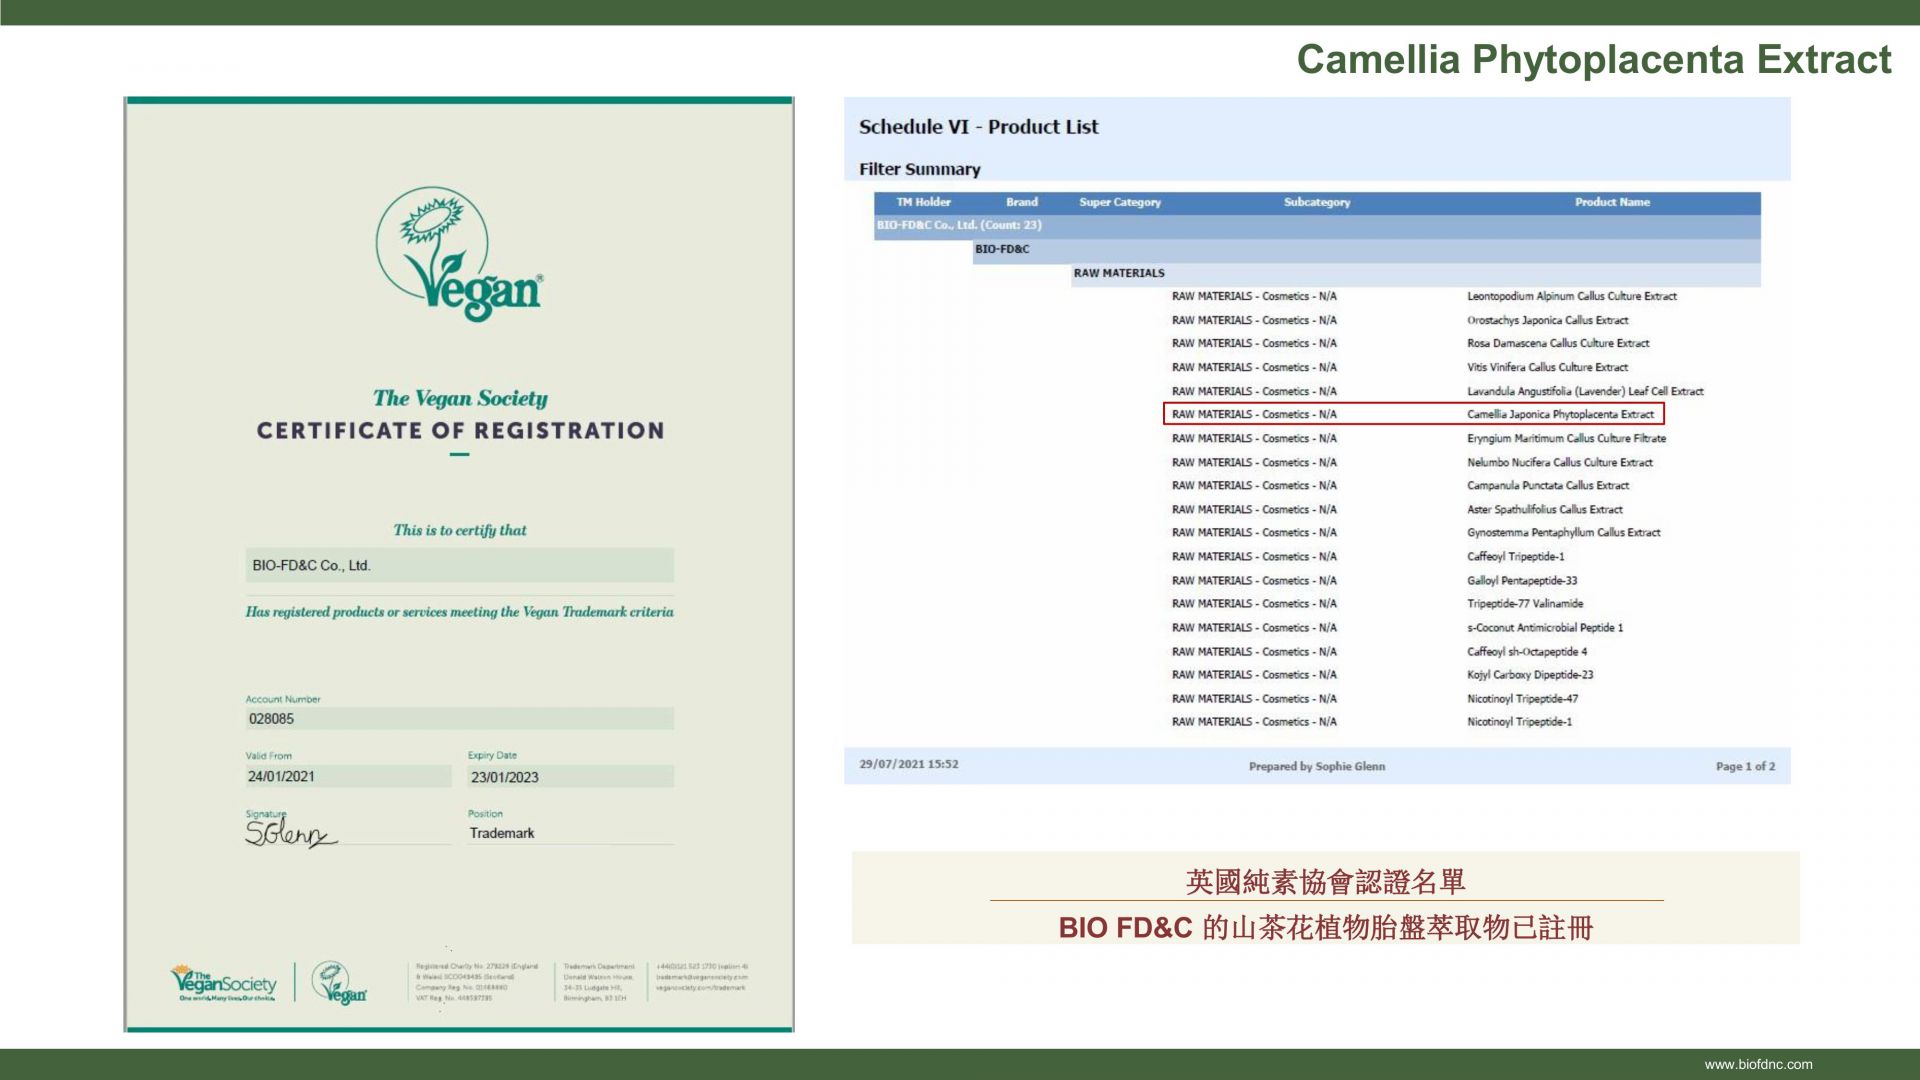Click the Camellia Phytoplacenta Extract slide title

1593,60
